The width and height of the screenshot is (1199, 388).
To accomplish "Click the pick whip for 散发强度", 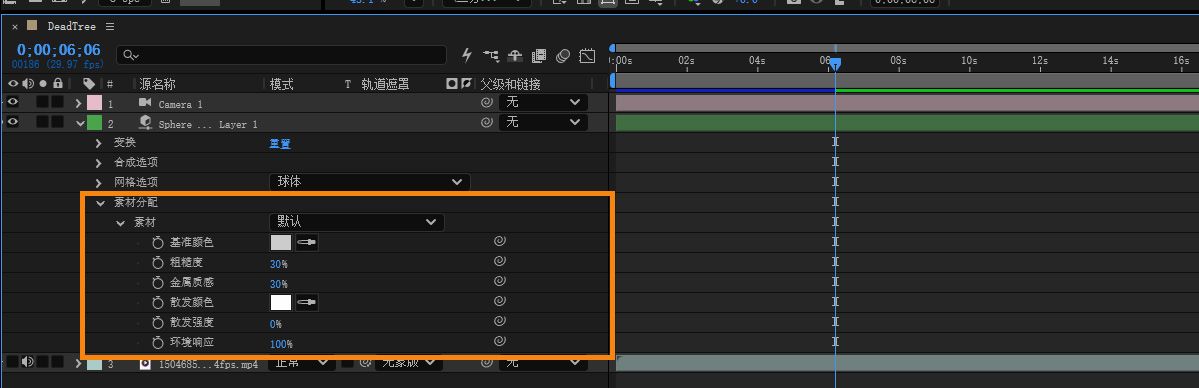I will [499, 321].
